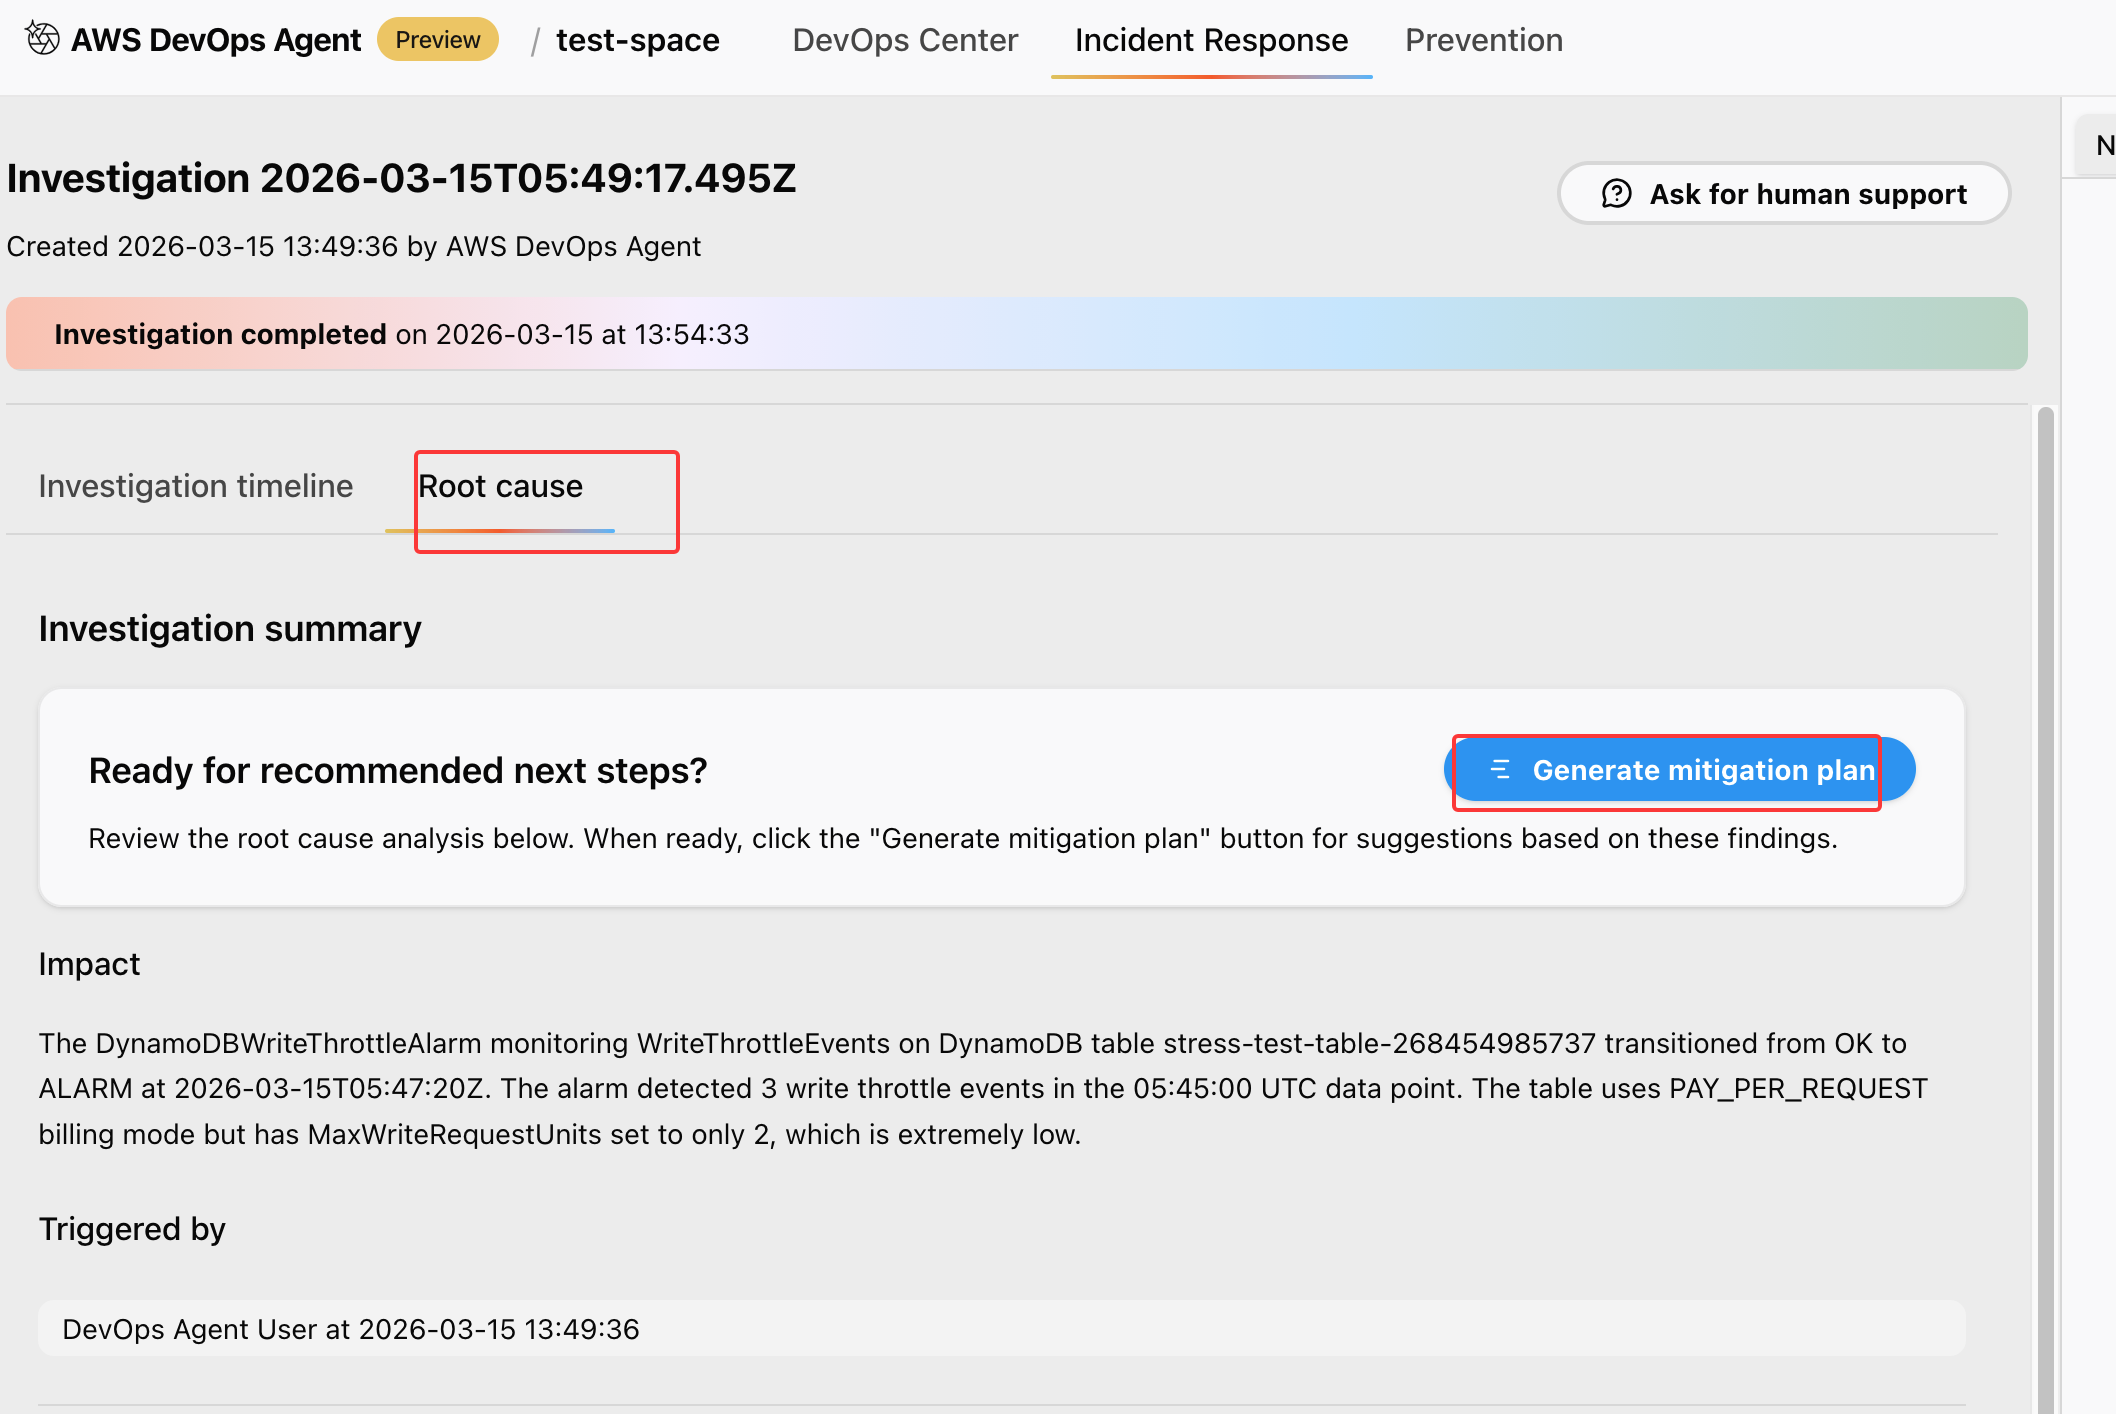Select the Root cause tab
Screen dimensions: 2116x1414
(x=500, y=486)
